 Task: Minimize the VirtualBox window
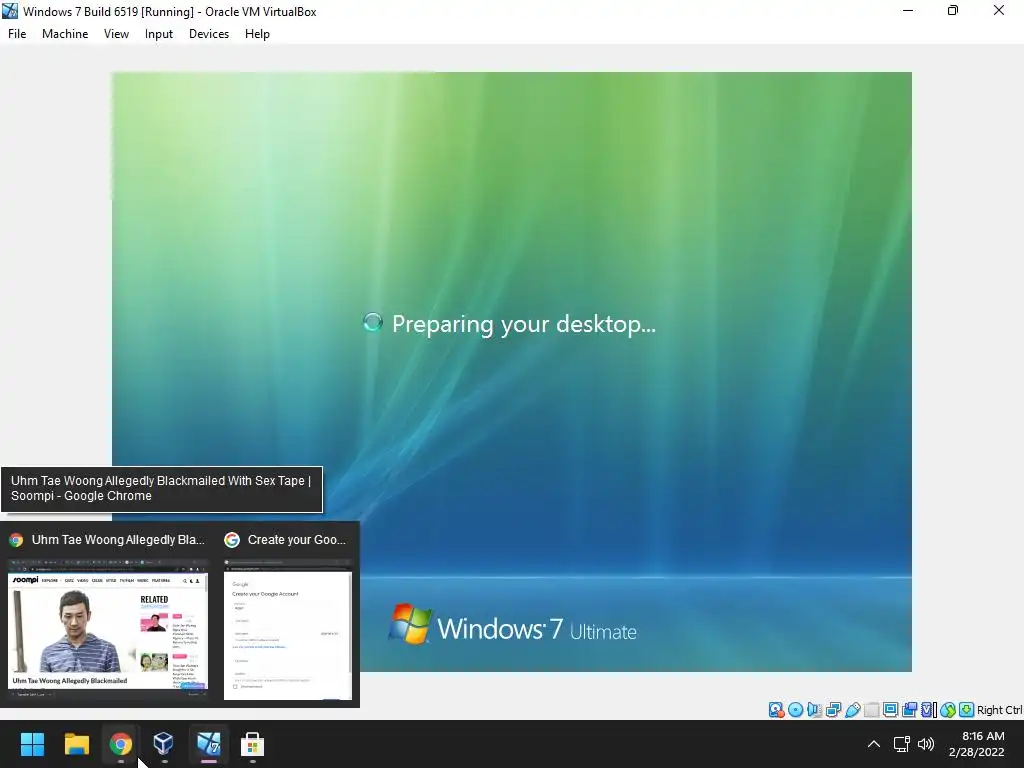coord(908,10)
